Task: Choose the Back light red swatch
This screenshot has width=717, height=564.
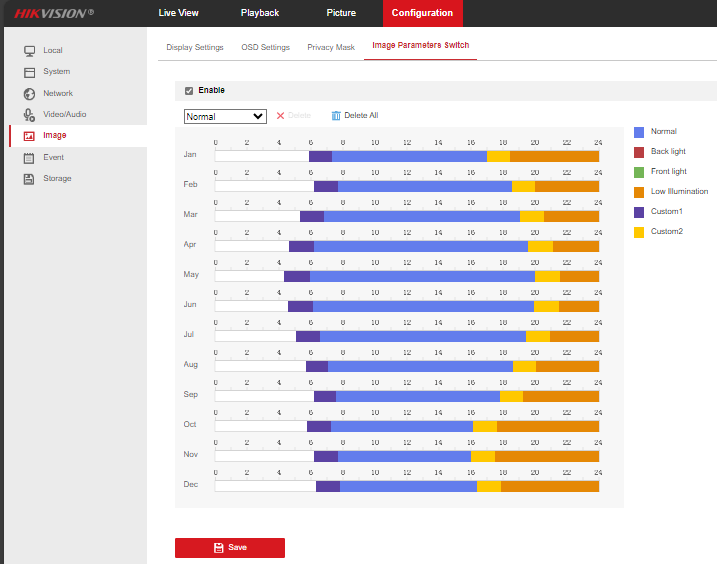Action: click(639, 152)
